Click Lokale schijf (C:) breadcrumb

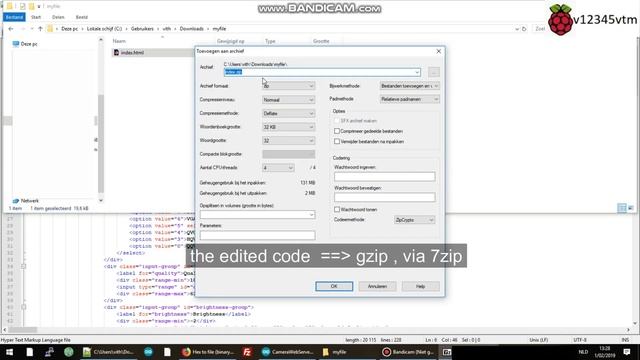(104, 29)
